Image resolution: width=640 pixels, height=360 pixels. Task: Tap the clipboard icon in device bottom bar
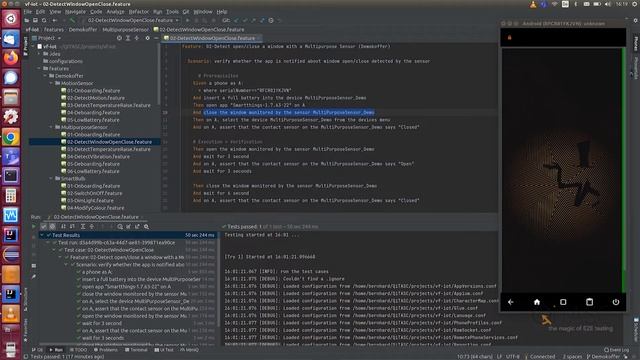click(x=589, y=302)
